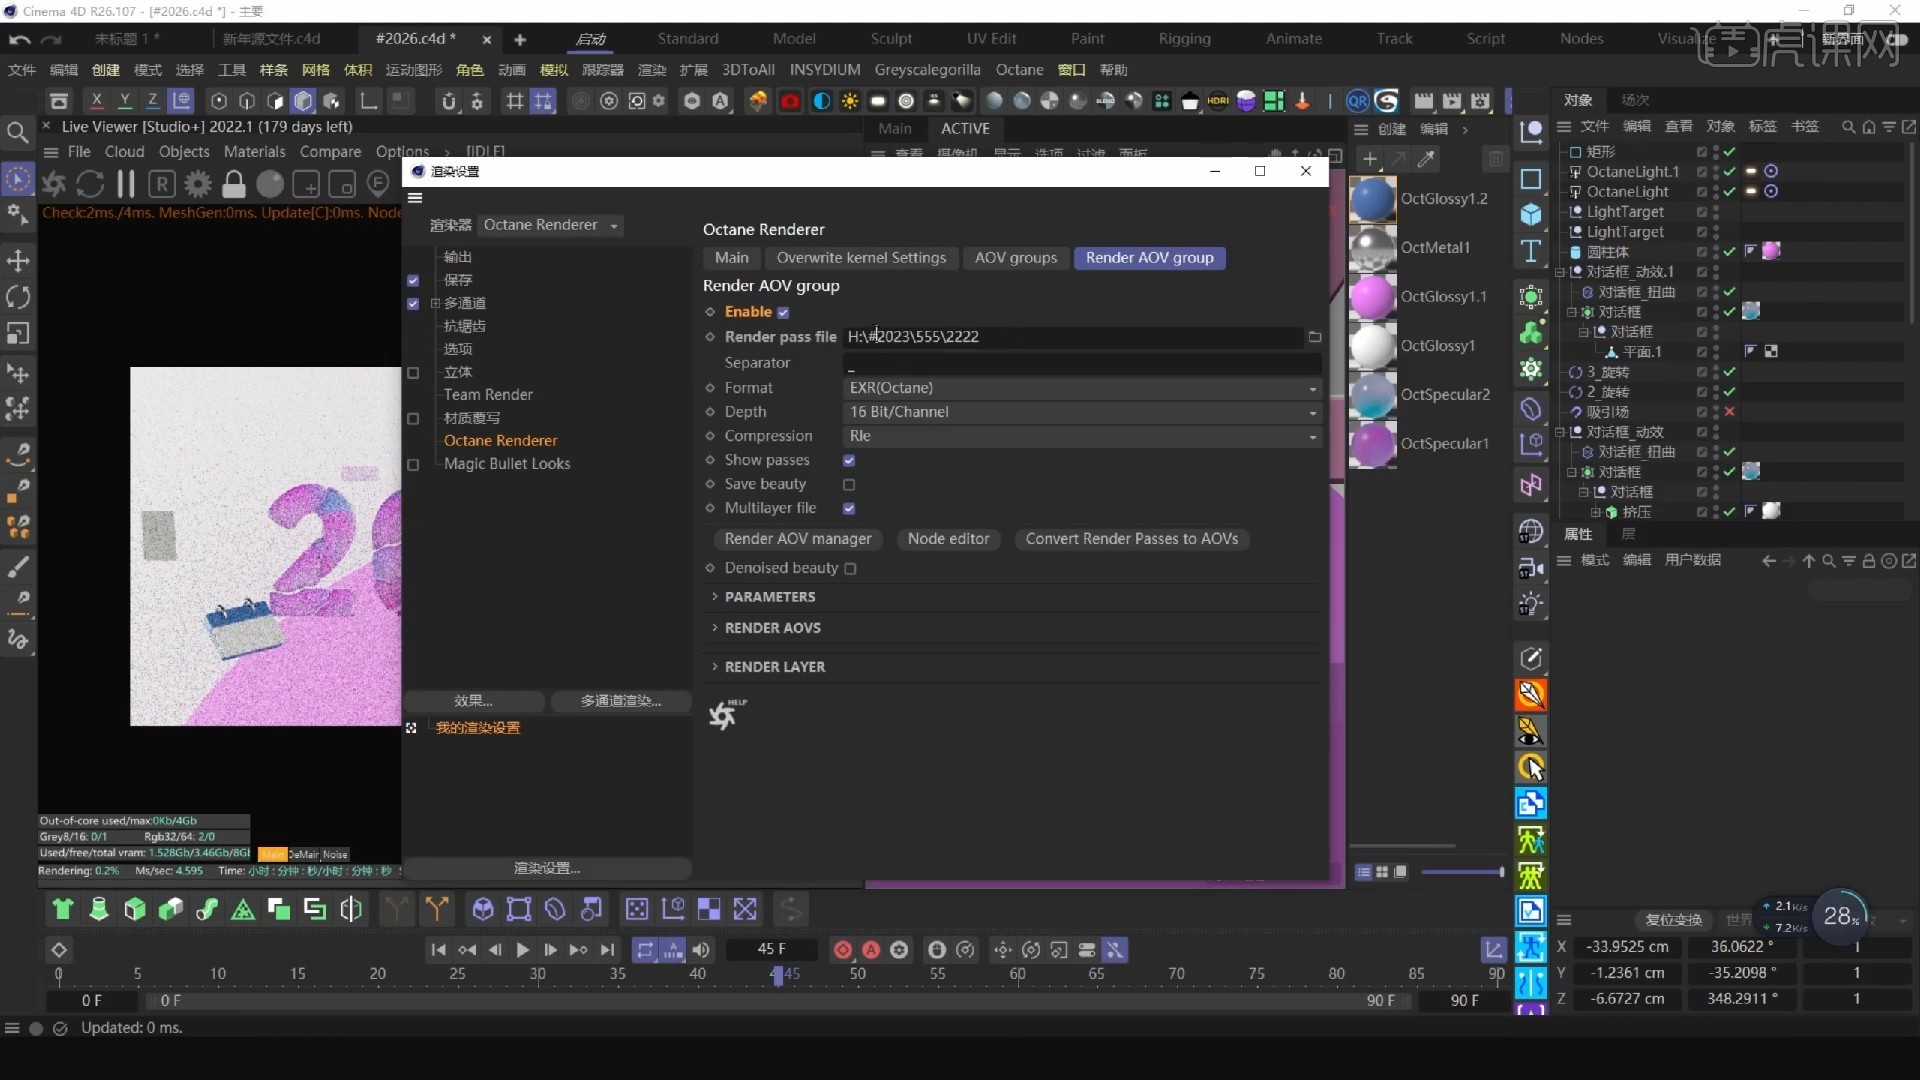Viewport: 1920px width, 1080px height.
Task: Enable the Magic Bullet Looks checkbox
Action: pos(413,465)
